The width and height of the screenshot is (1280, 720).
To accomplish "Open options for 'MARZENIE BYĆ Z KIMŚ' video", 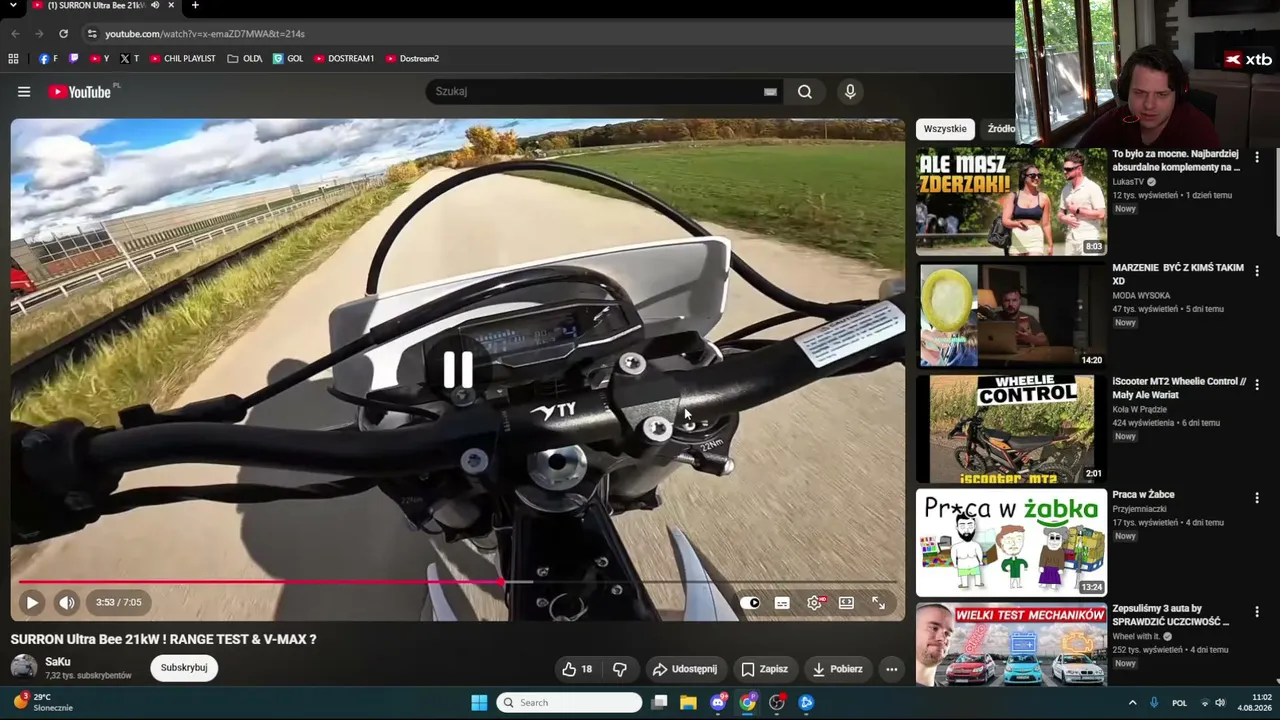I will (x=1257, y=271).
